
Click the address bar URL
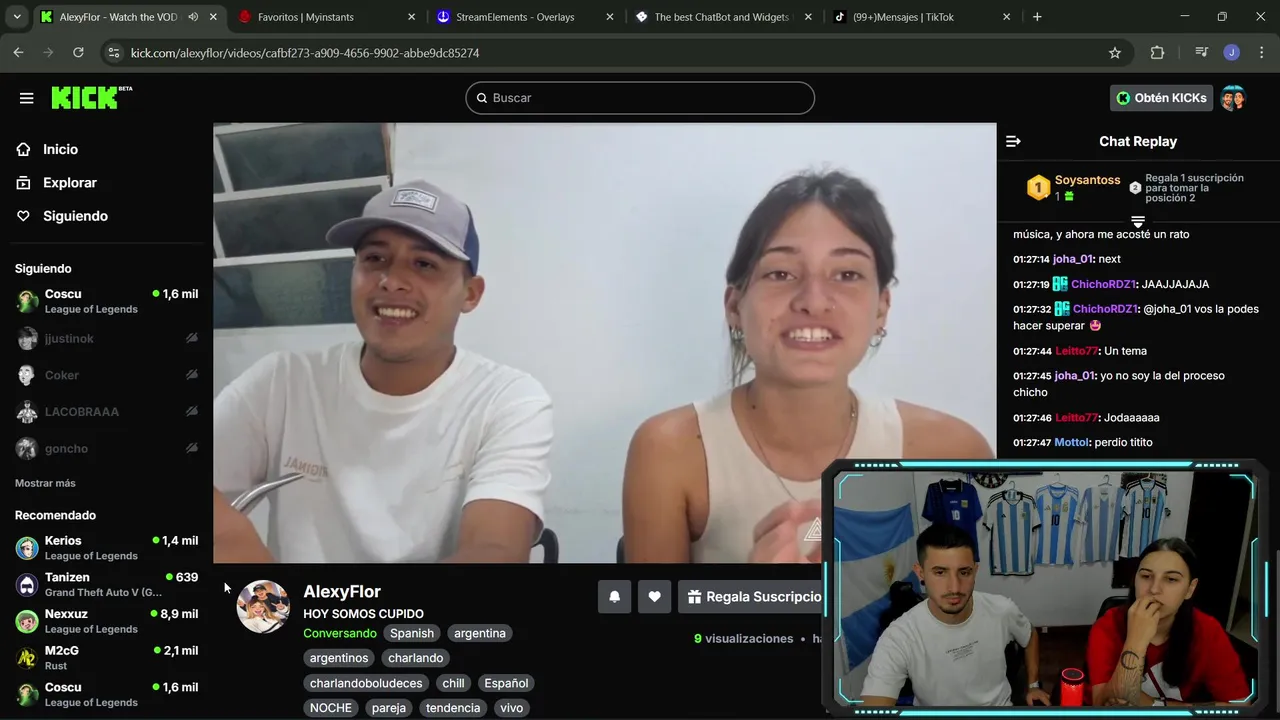(x=305, y=53)
